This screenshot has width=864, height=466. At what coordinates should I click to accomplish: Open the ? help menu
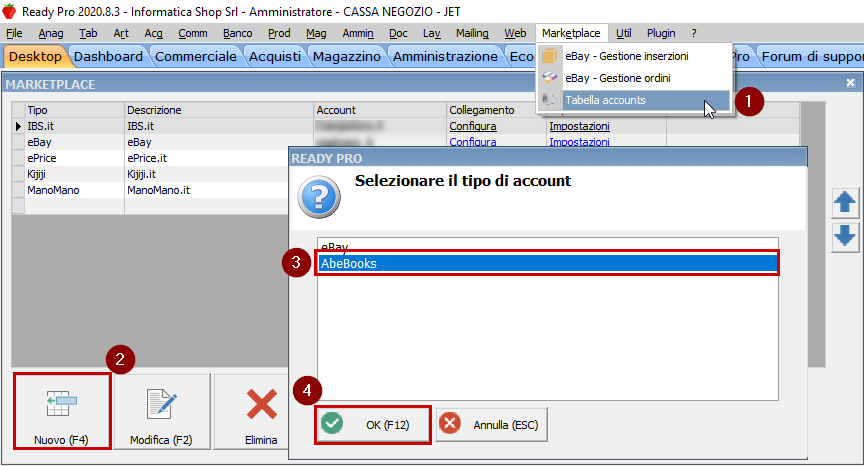pos(694,33)
